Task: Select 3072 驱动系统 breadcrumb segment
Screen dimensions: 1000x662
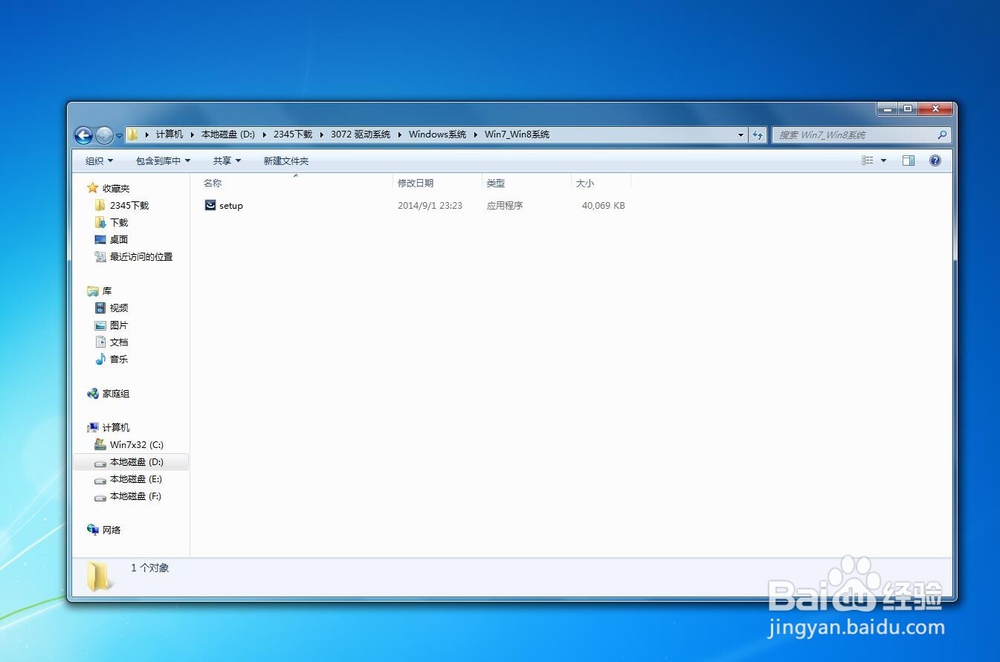Action: pos(360,135)
